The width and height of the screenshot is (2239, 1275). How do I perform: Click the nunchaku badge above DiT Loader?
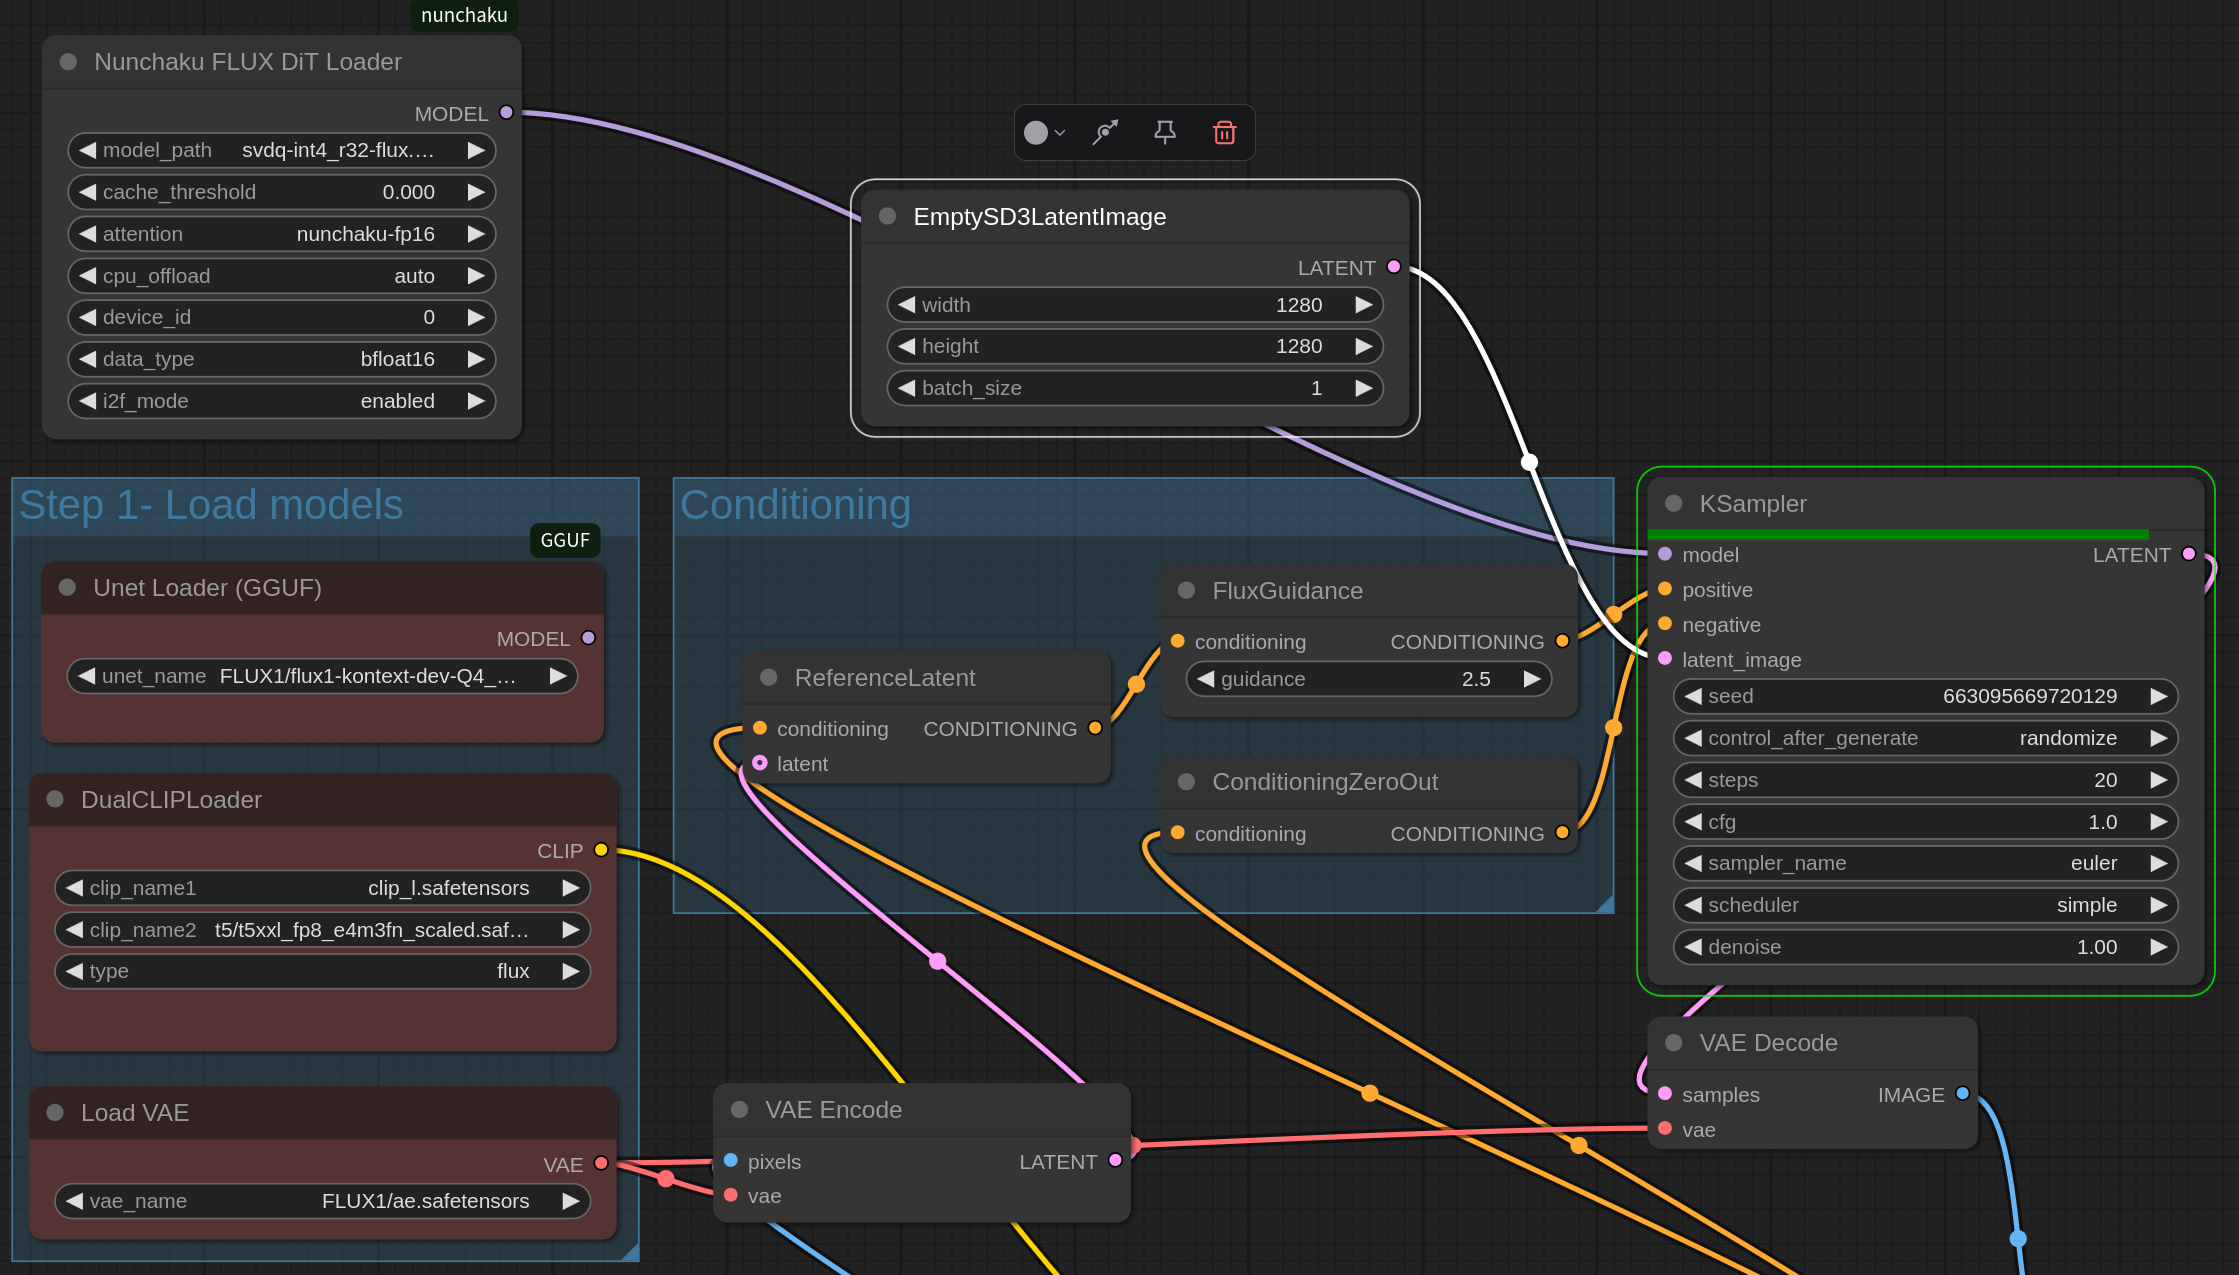464,15
